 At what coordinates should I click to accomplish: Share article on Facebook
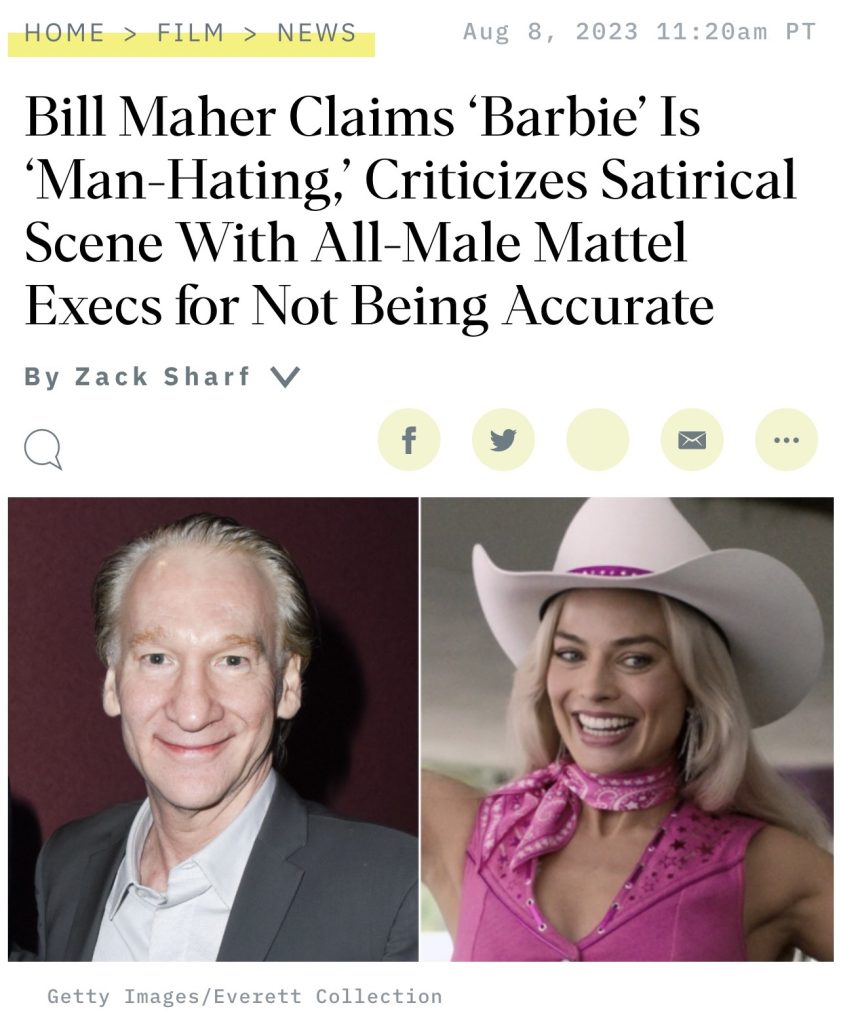click(409, 440)
